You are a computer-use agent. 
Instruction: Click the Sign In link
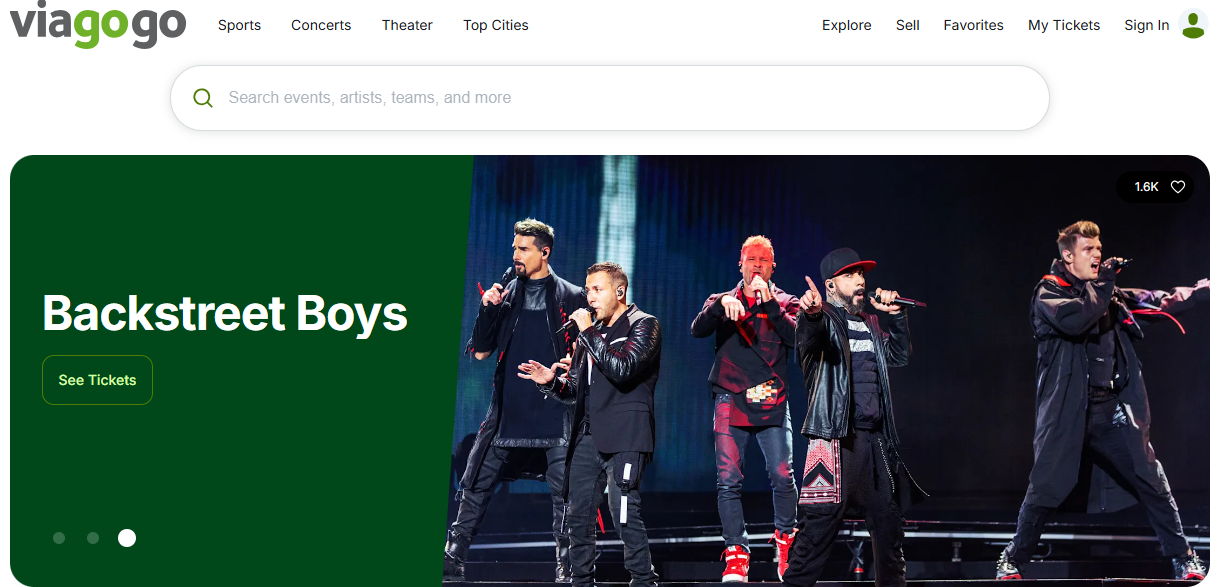coord(1146,25)
